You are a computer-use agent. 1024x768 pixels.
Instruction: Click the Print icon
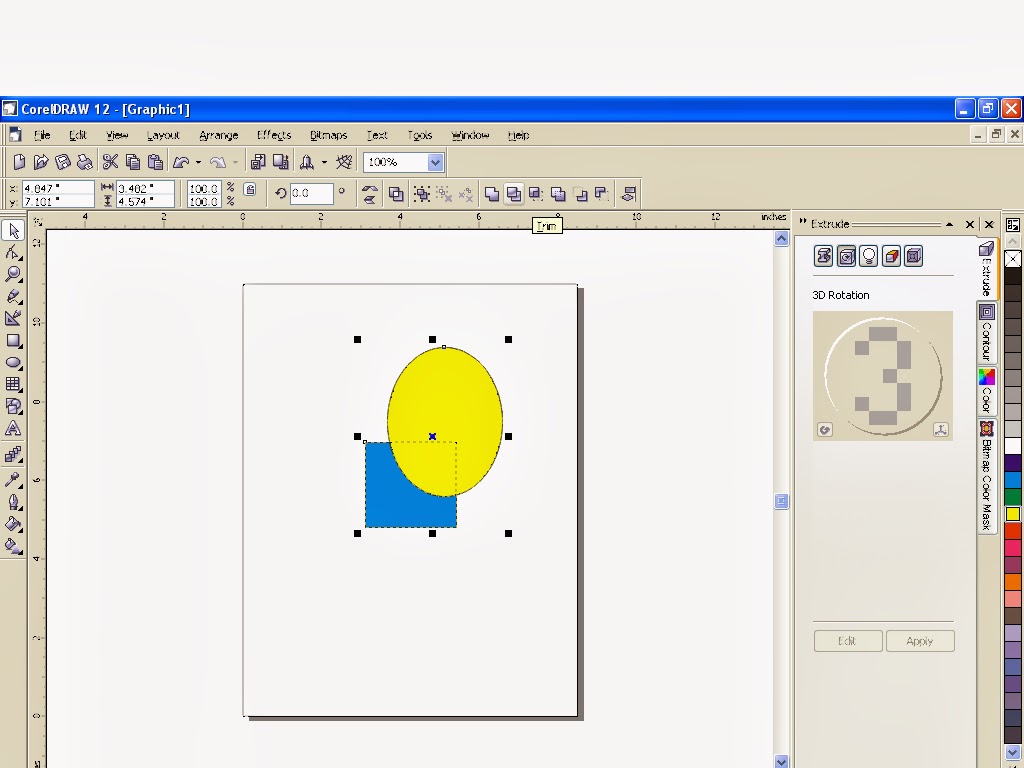coord(84,162)
